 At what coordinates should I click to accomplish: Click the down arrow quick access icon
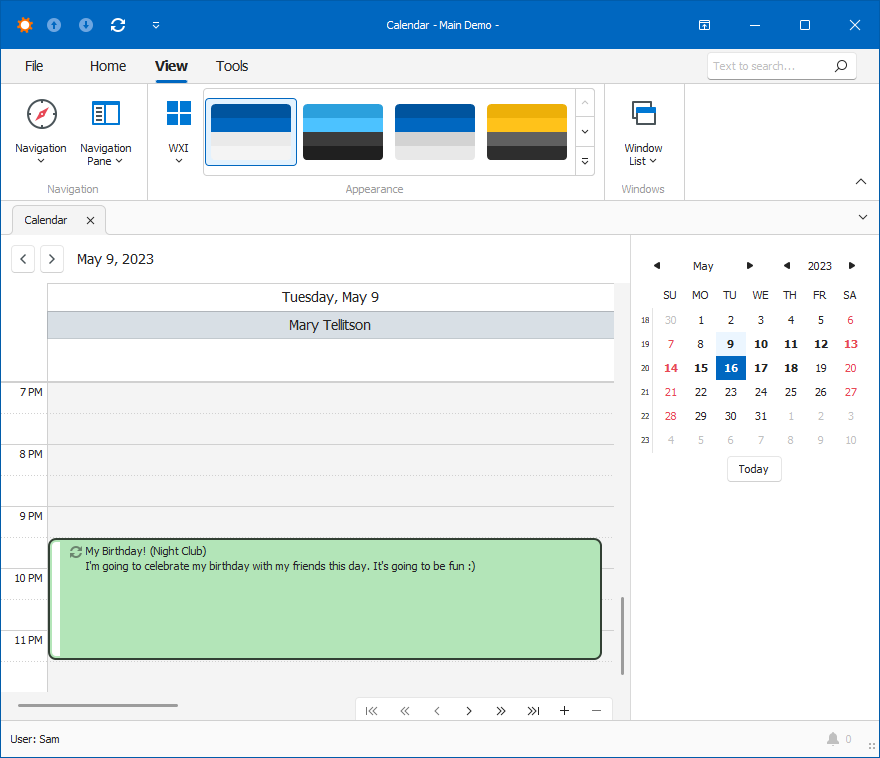pos(86,25)
